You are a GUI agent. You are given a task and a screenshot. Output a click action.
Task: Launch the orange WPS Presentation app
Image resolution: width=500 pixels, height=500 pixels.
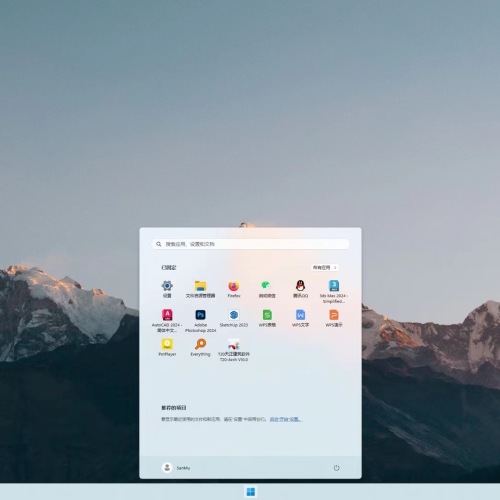(x=334, y=318)
